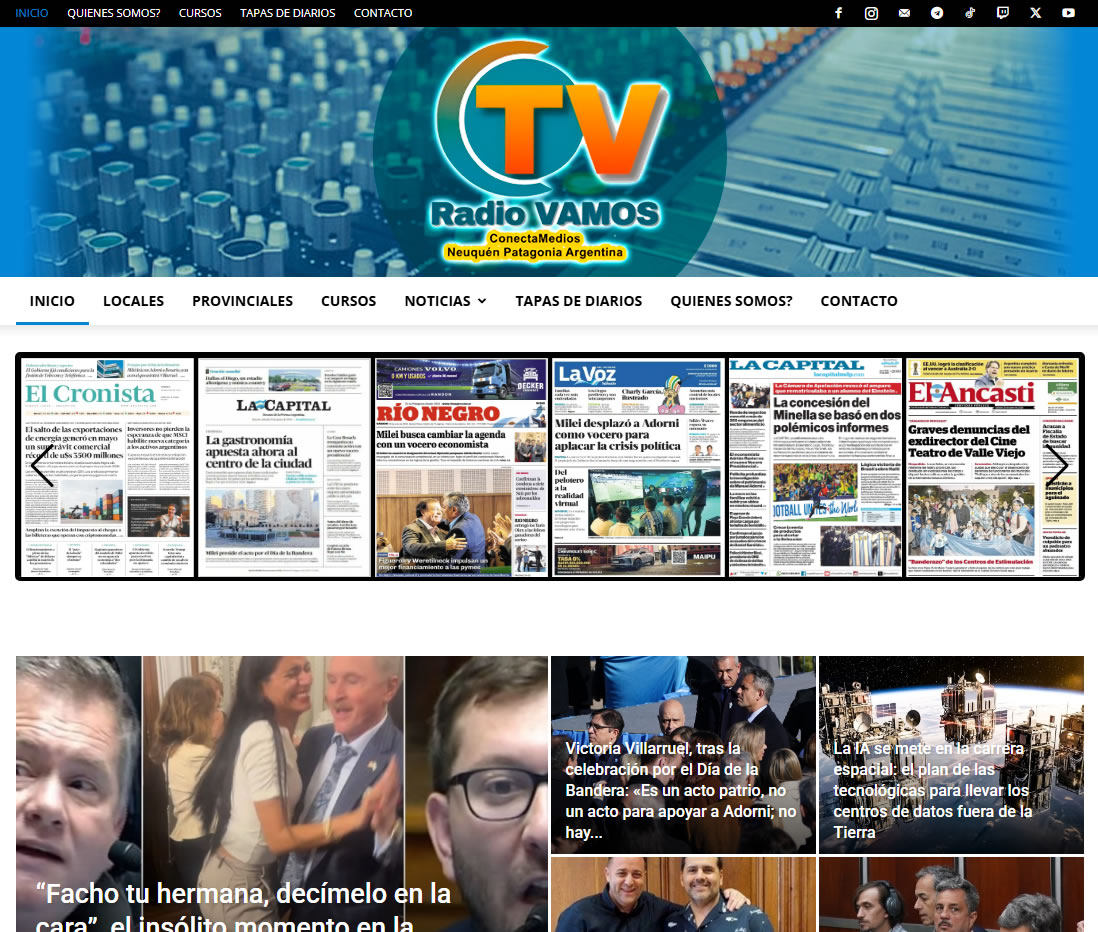
Task: Open article showing man wearing headphones
Action: pyautogui.click(x=951, y=894)
